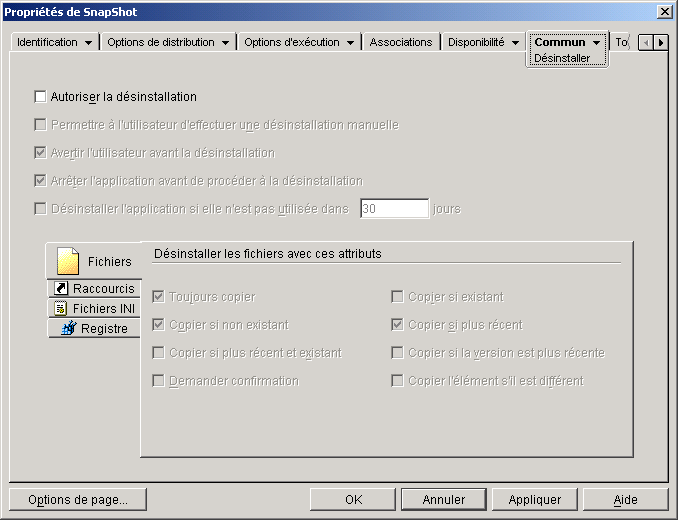This screenshot has height=520, width=678.
Task: Check Copier si la version est plus récente
Action: pyautogui.click(x=397, y=353)
